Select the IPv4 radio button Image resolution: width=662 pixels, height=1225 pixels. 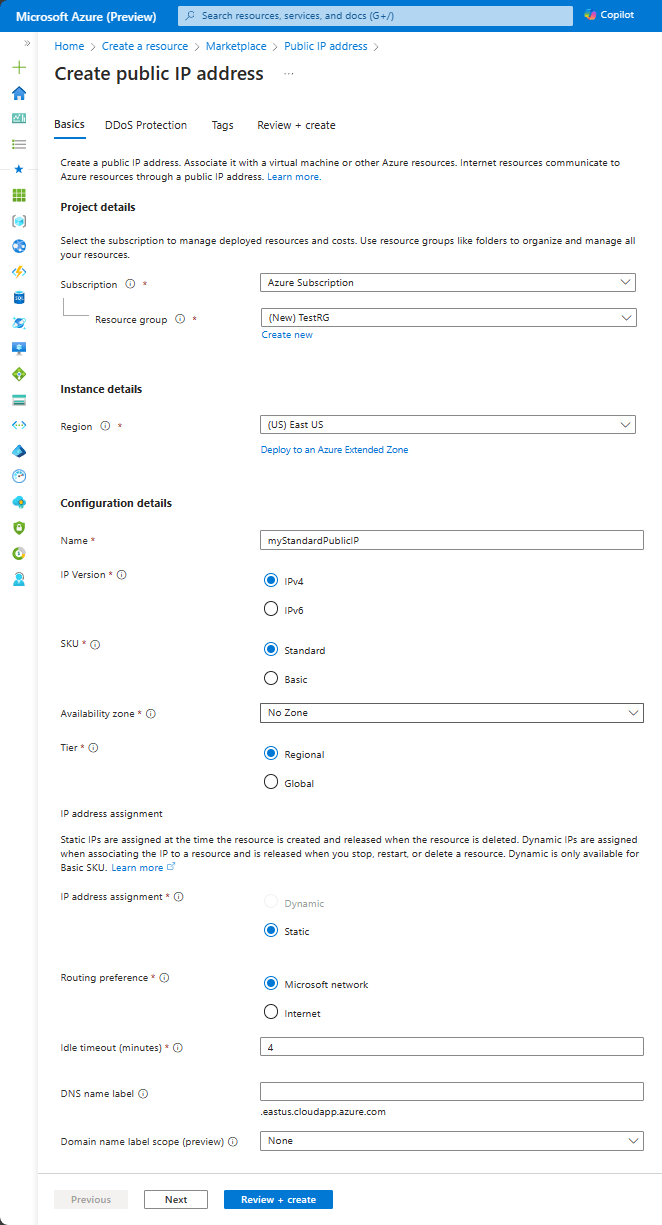tap(270, 580)
